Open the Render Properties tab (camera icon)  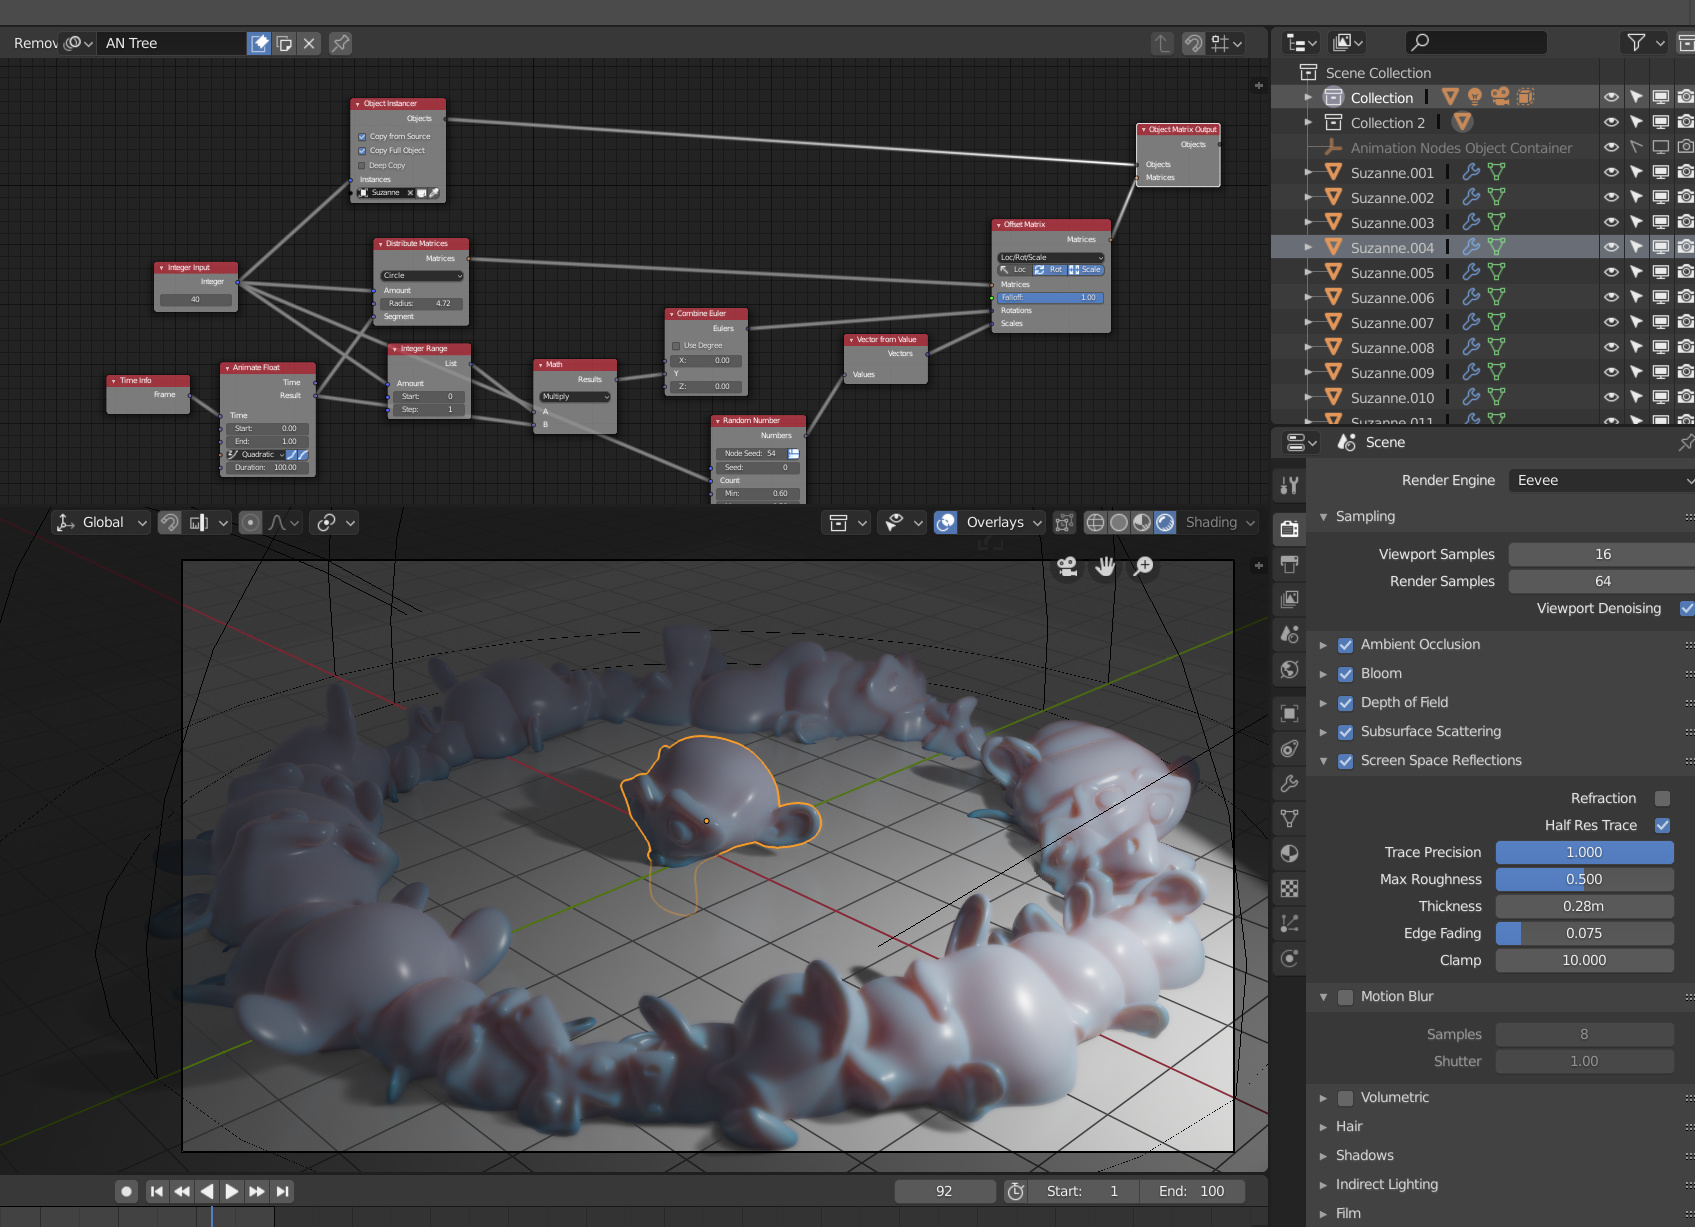click(x=1289, y=529)
